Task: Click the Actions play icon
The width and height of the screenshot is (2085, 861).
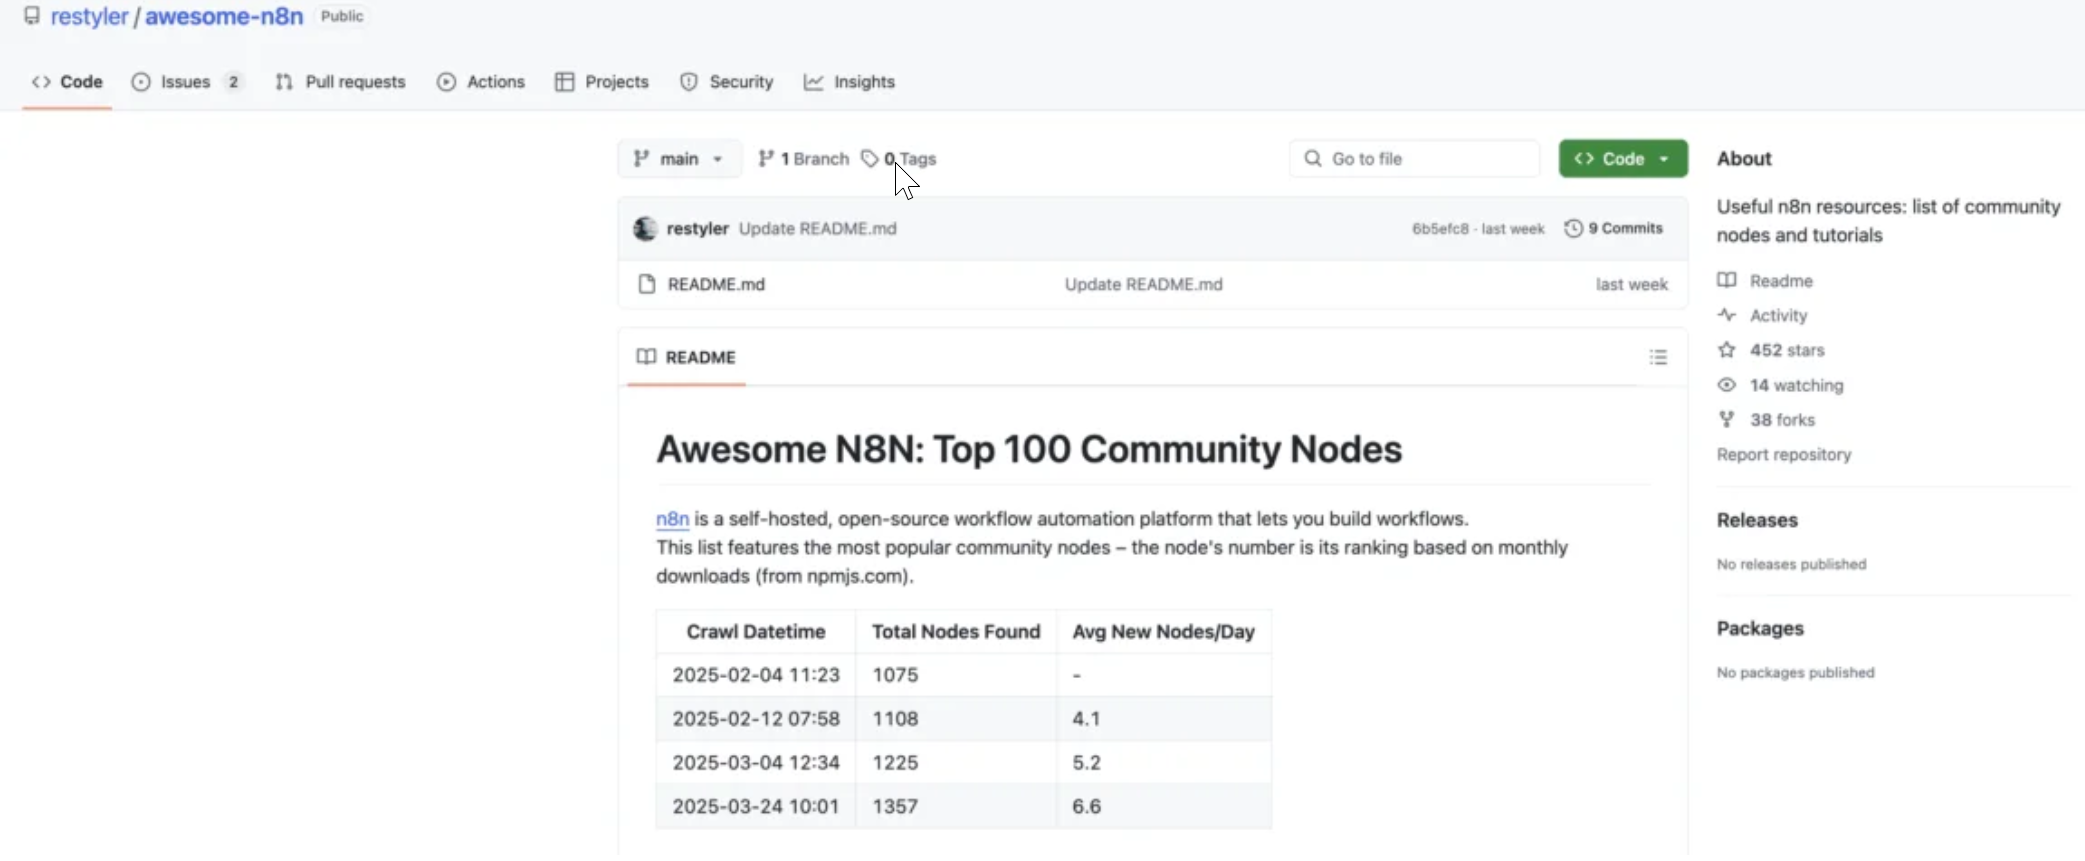Action: [446, 82]
